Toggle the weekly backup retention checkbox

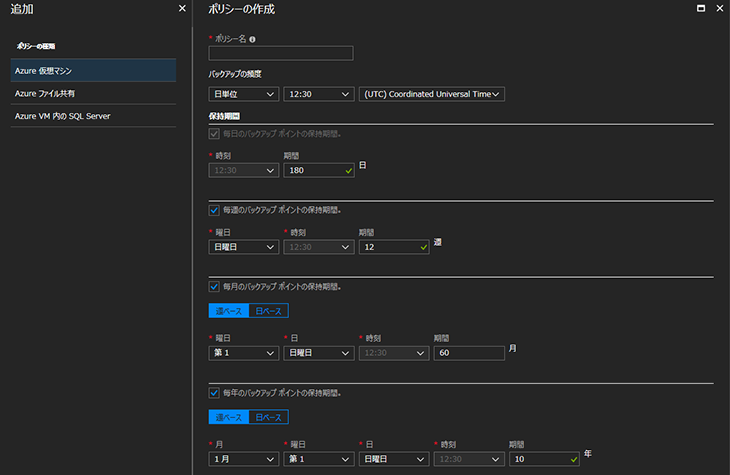pyautogui.click(x=214, y=210)
